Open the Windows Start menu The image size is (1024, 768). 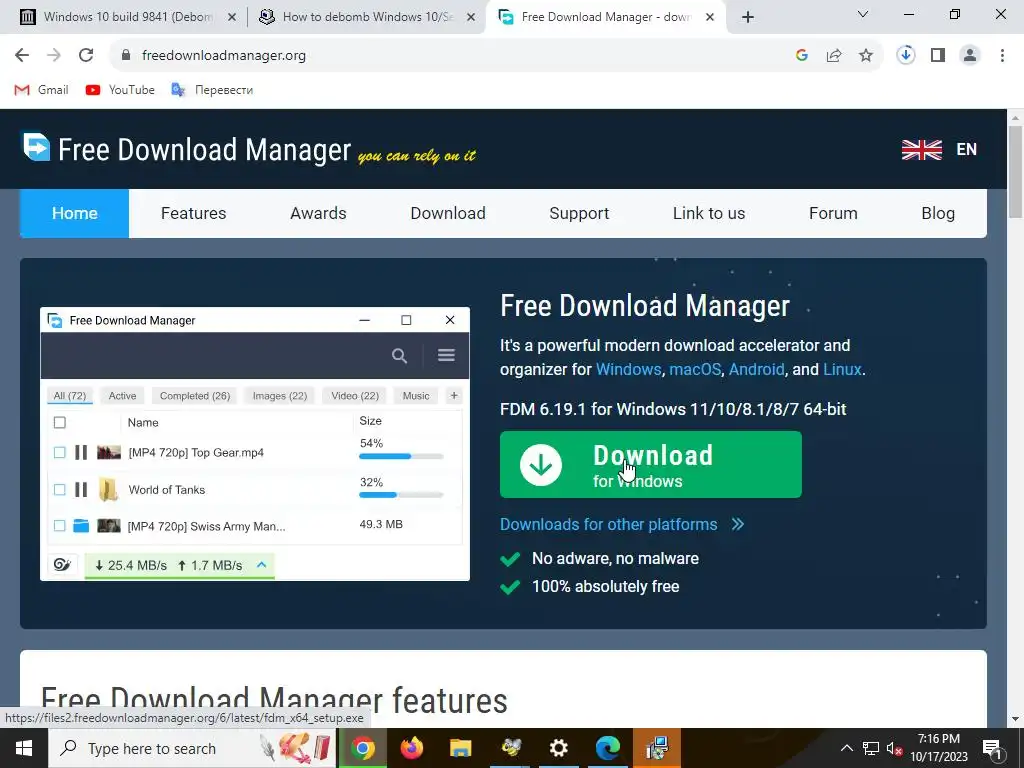pos(24,748)
